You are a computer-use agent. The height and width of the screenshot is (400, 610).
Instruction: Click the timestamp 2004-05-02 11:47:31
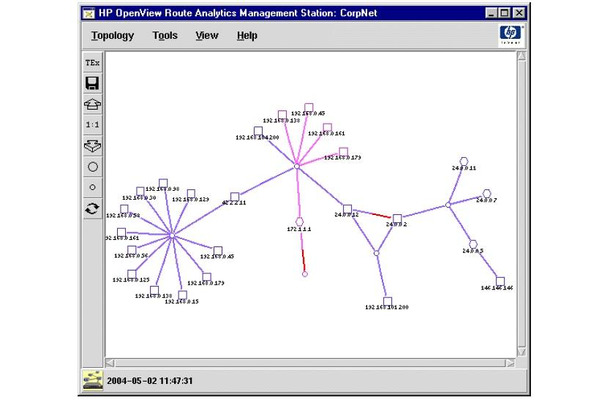[x=150, y=381]
